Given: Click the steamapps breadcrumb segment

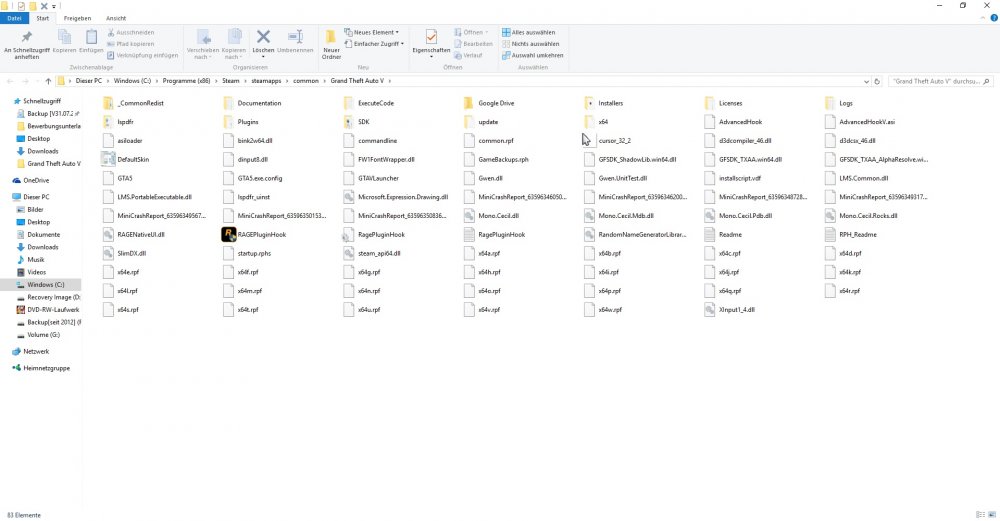Looking at the screenshot, I should tap(266, 81).
